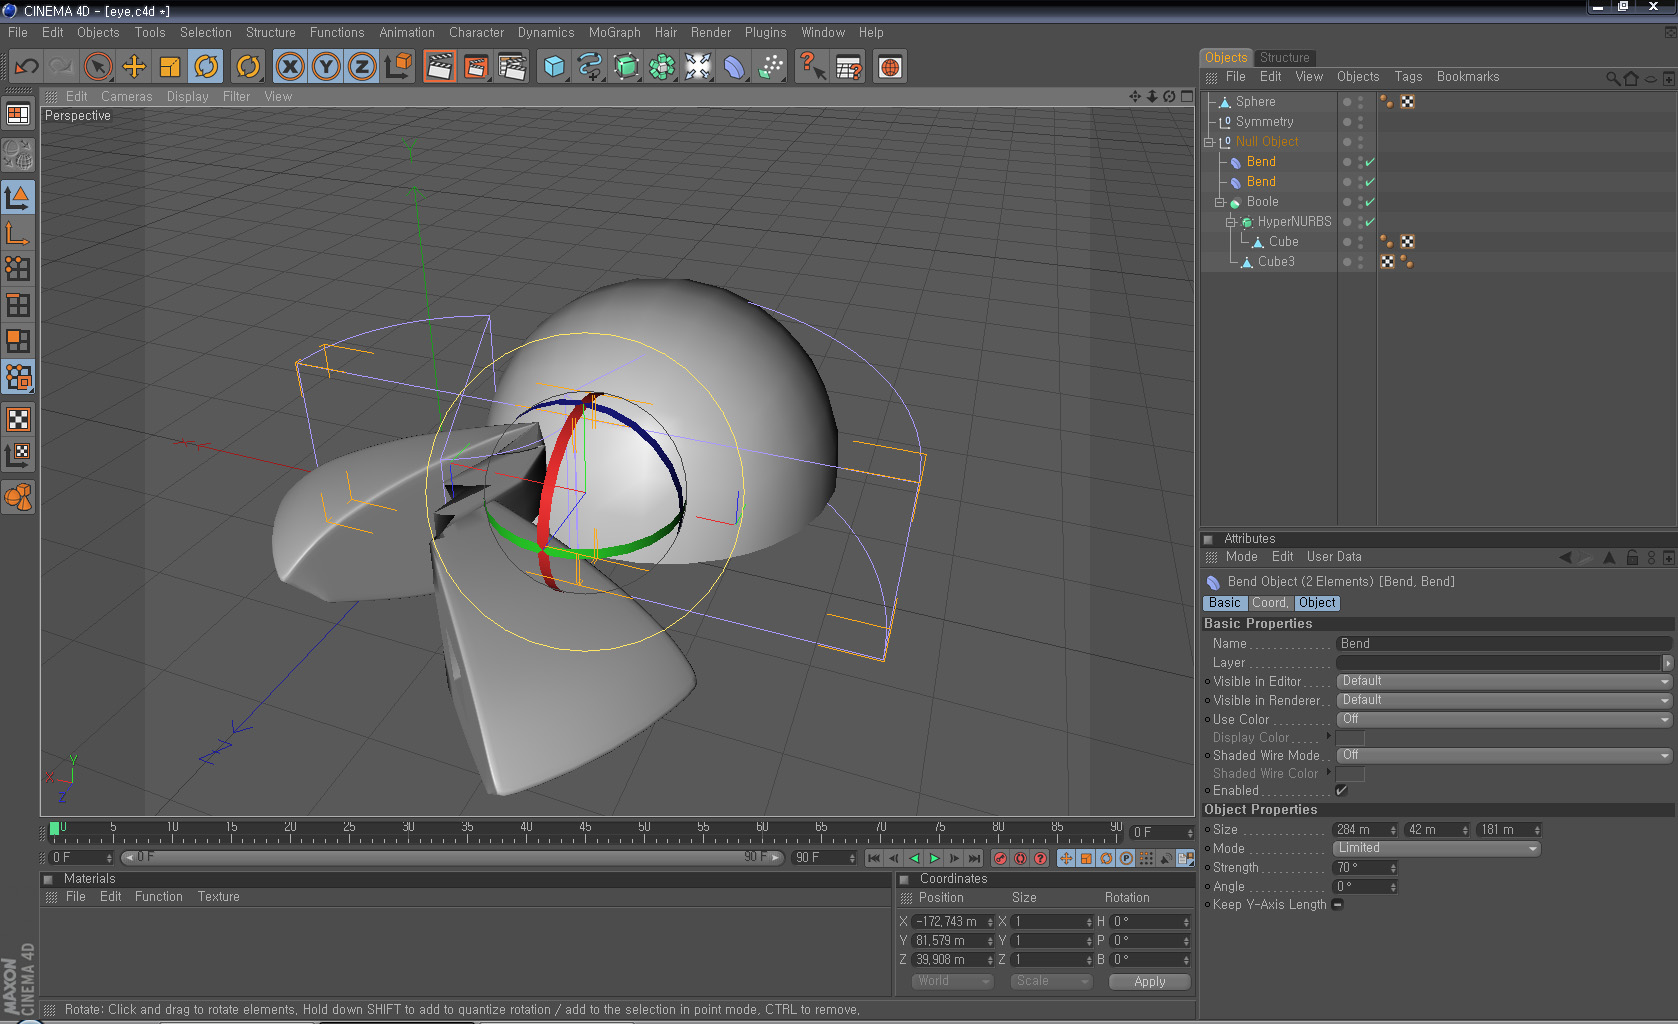Go to end of animation

coord(974,859)
